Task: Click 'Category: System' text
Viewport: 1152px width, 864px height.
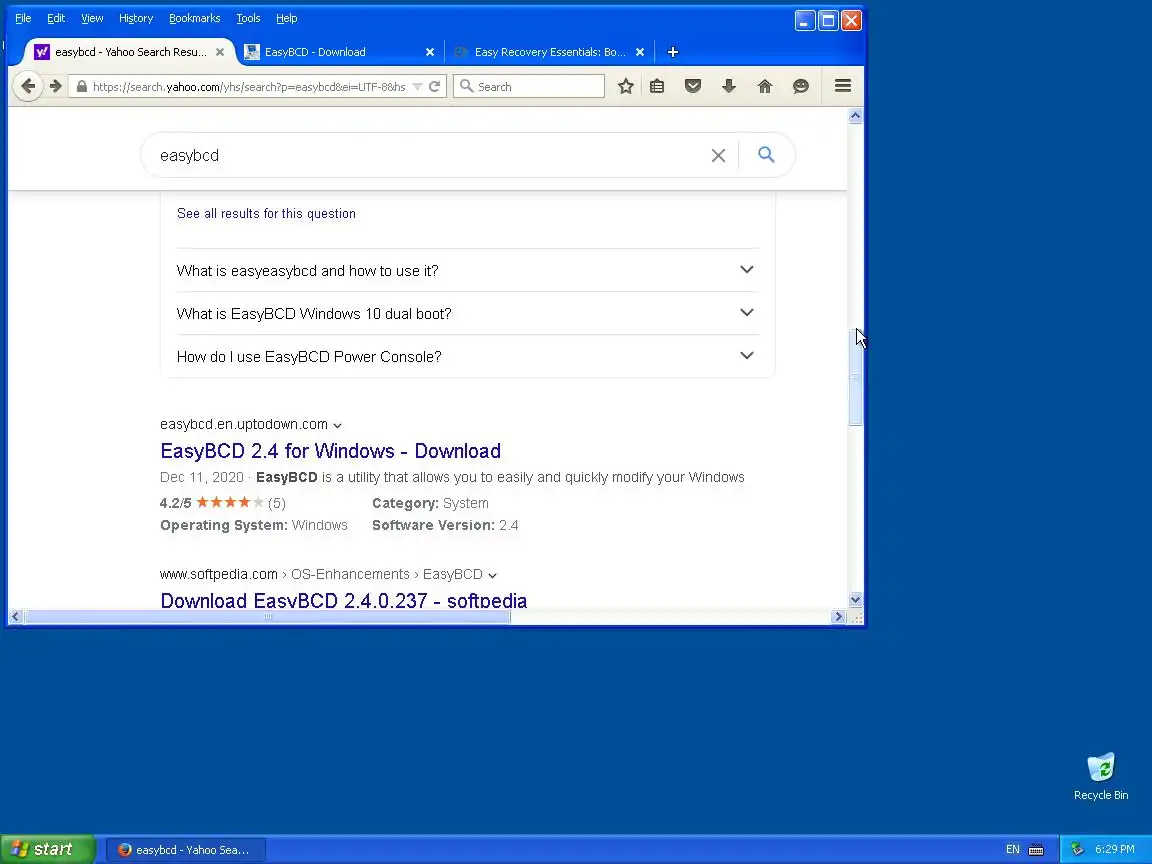Action: click(x=431, y=503)
